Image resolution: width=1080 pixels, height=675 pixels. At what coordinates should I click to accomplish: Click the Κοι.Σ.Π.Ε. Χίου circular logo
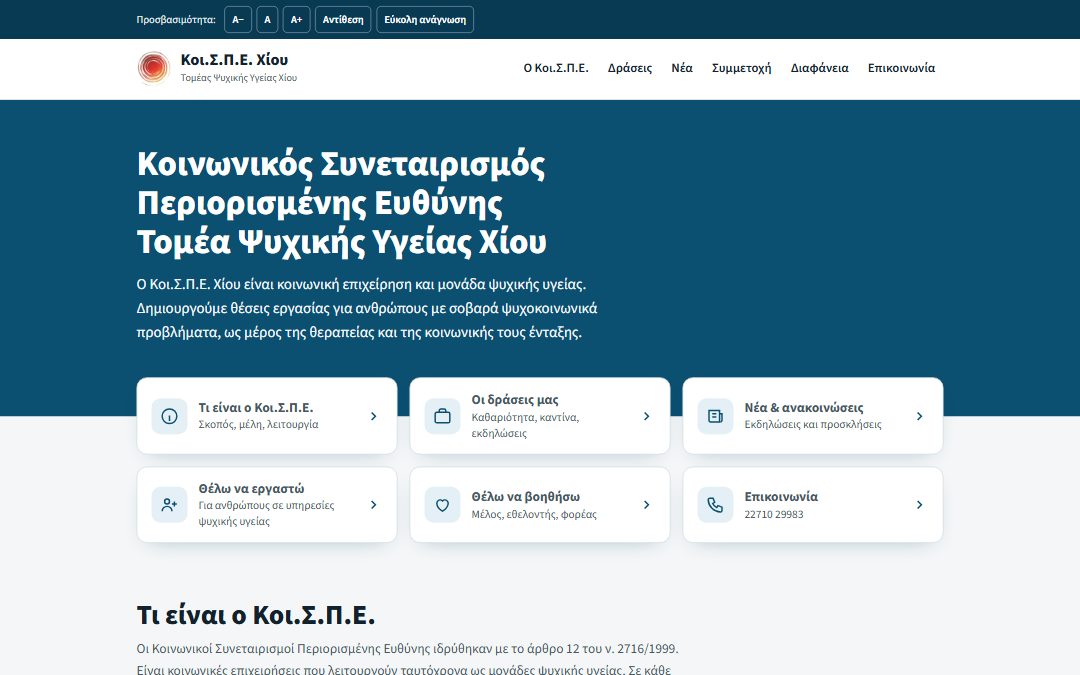154,68
